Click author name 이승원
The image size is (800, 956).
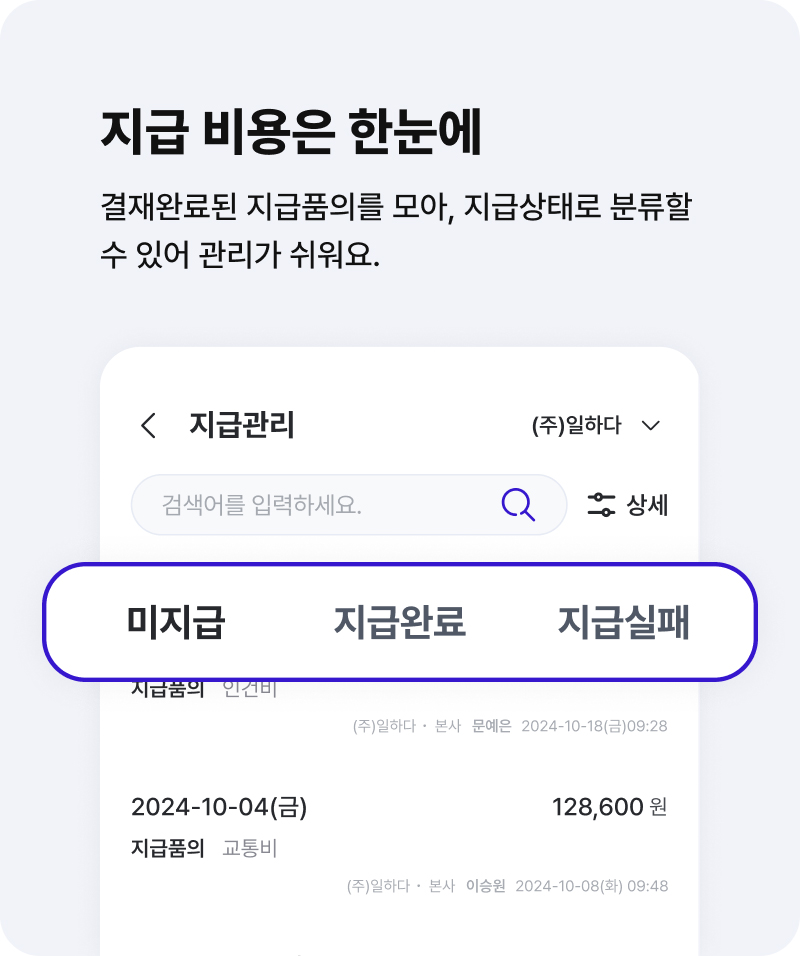point(485,886)
